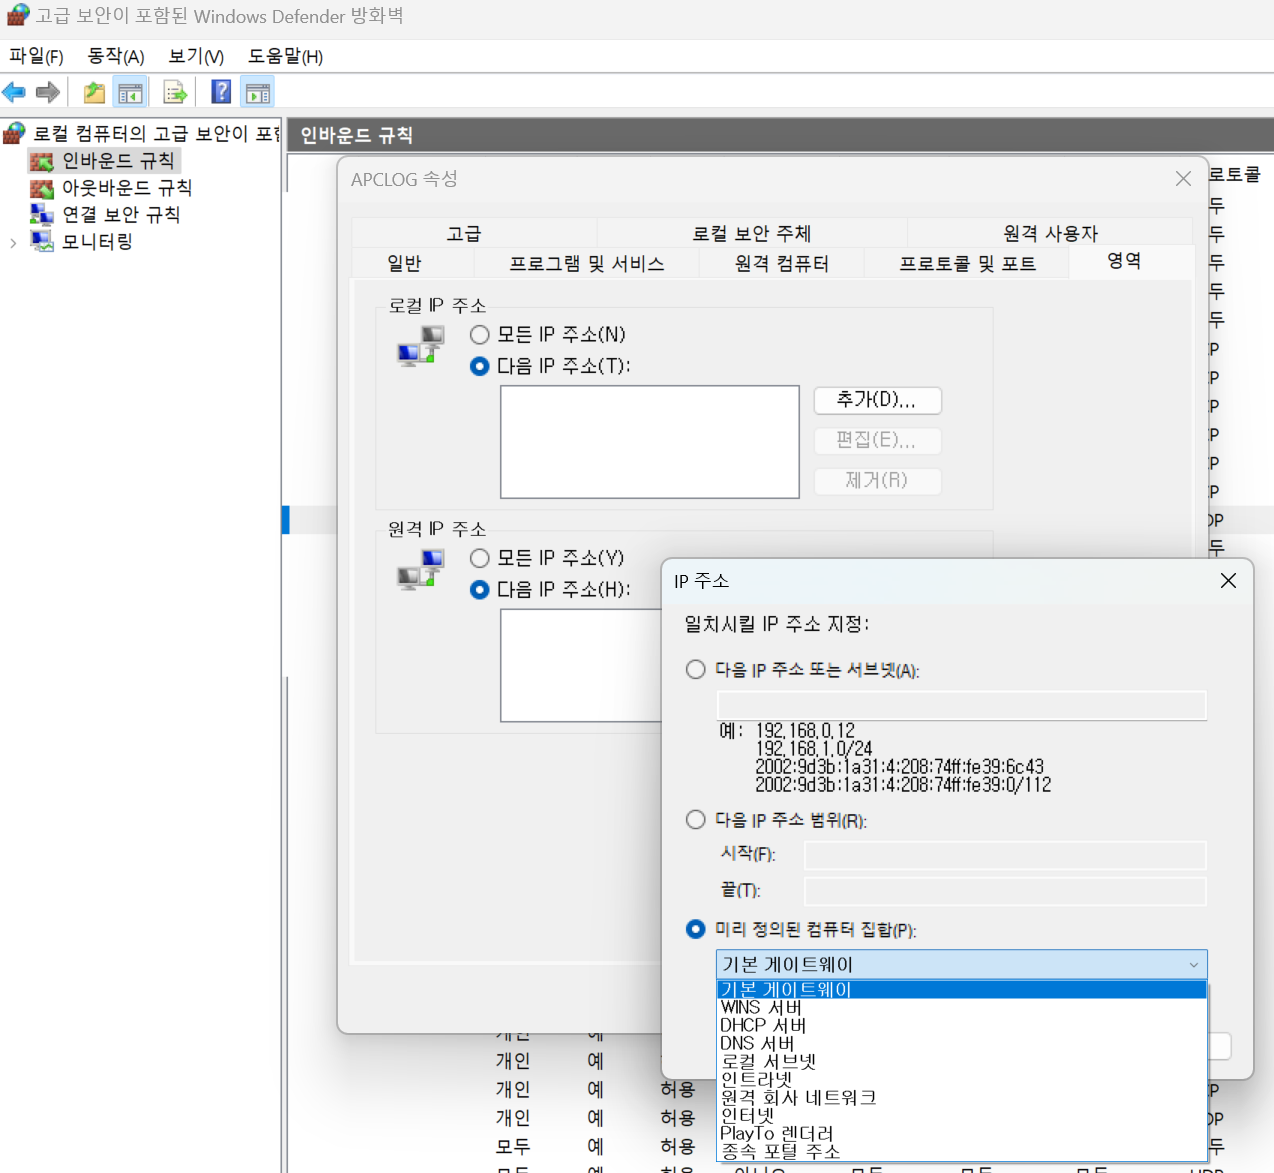Switch to the 원격 컴퓨터 tab

point(782,264)
